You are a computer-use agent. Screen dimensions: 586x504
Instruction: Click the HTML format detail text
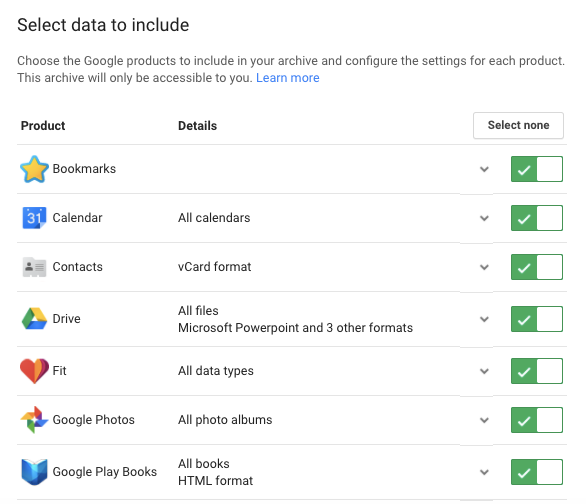(215, 480)
